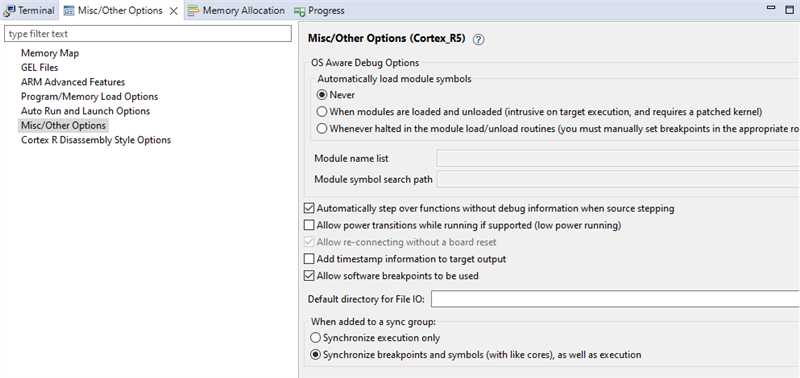
Task: Click the OS Aware Debug Options label
Action: (x=365, y=63)
